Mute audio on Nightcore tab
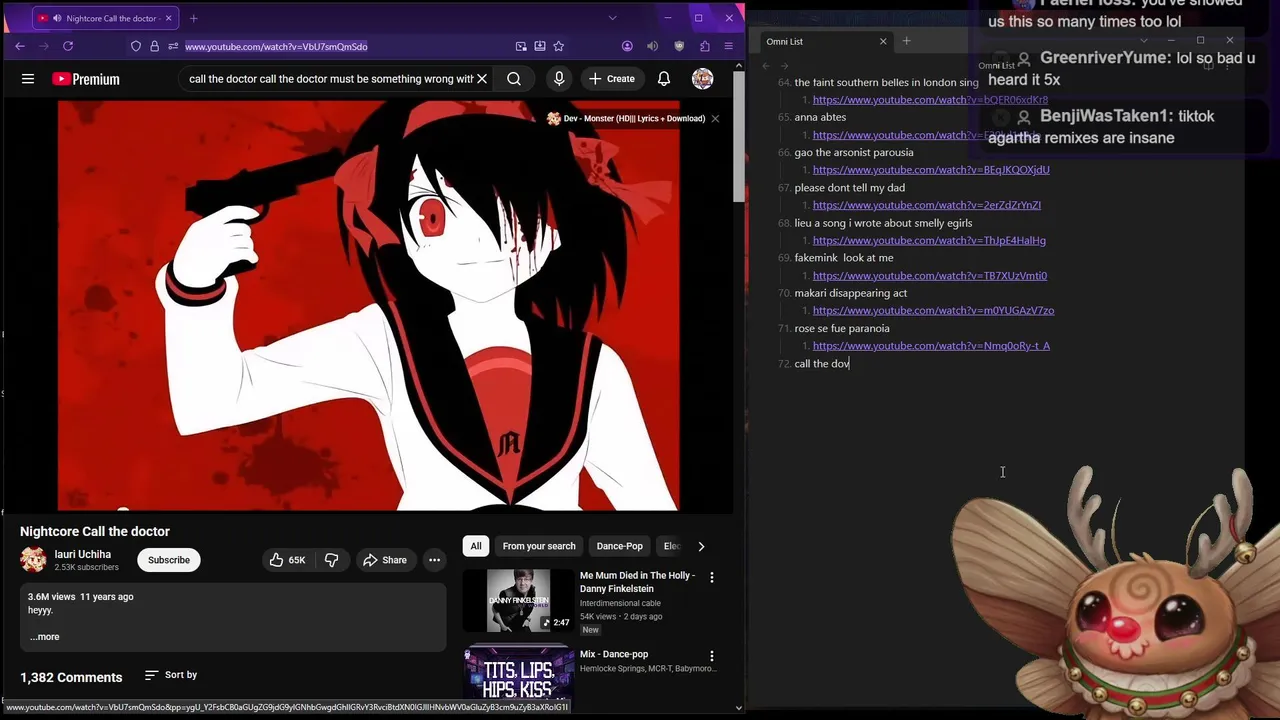 [57, 18]
